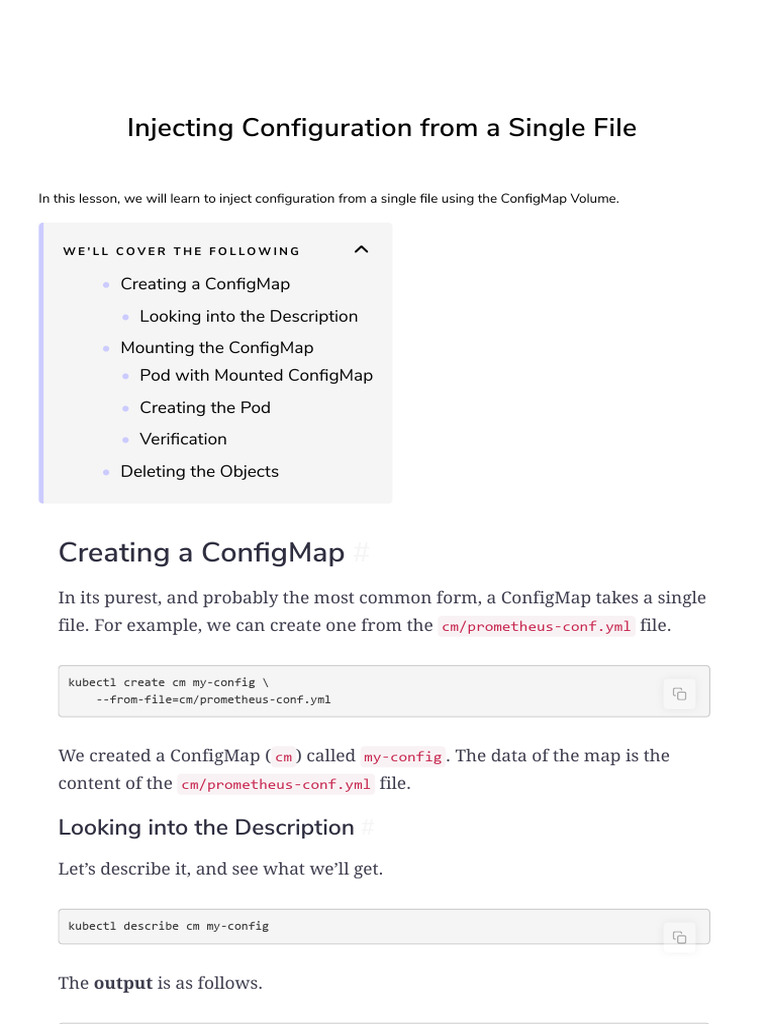768x1024 pixels.
Task: Navigate to Creating the Pod section
Action: click(x=205, y=407)
